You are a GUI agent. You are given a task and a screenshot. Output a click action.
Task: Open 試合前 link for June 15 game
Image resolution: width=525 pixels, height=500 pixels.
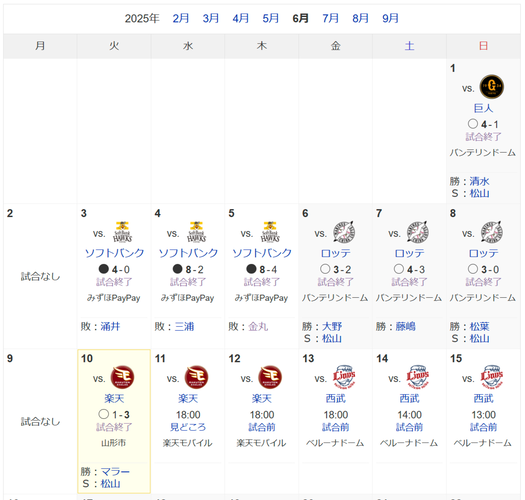[483, 427]
